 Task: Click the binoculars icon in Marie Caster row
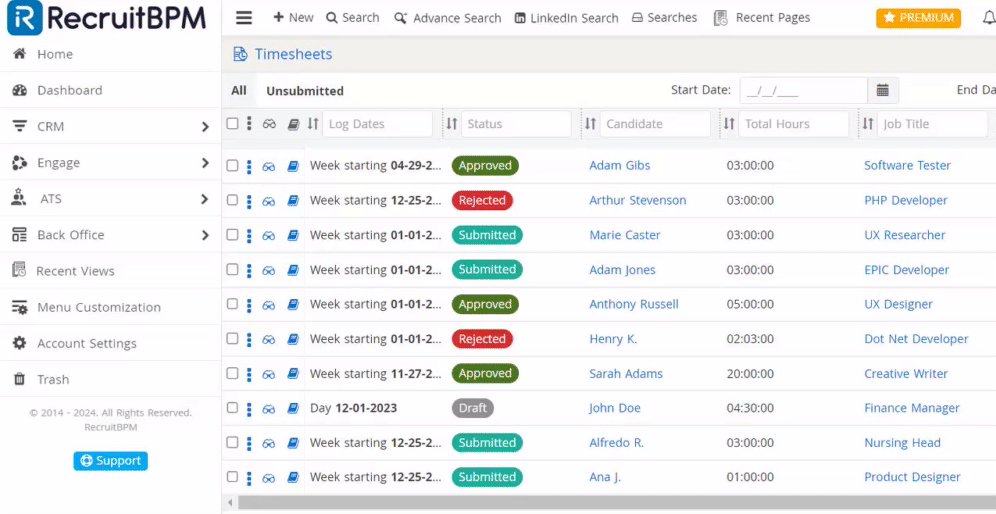269,235
